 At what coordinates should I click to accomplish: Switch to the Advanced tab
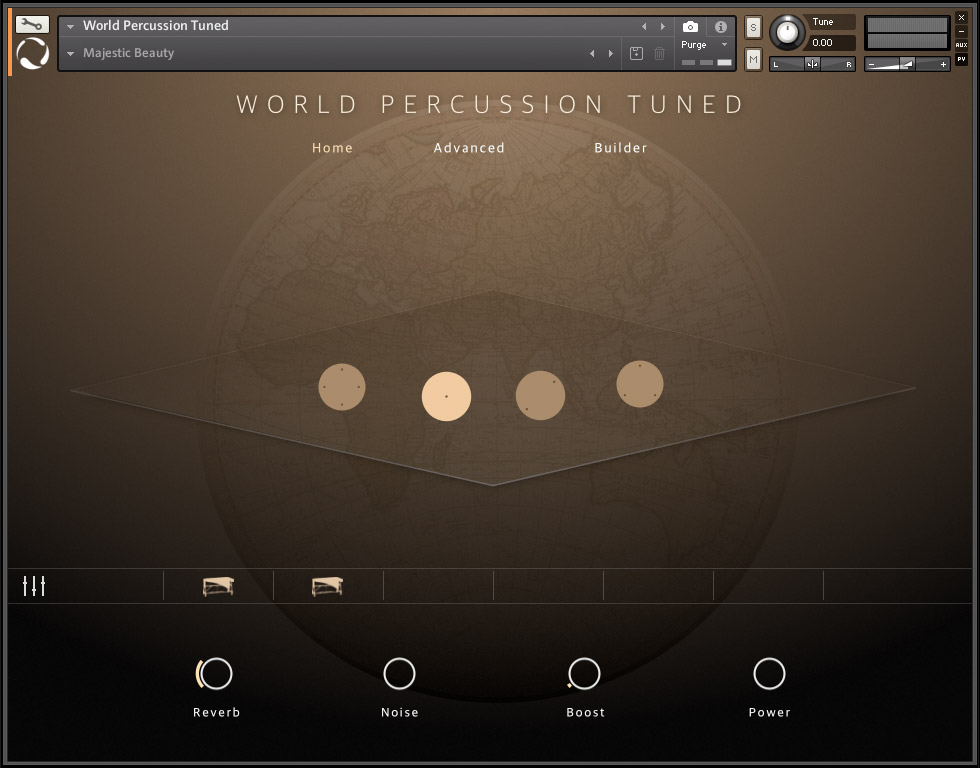coord(468,147)
